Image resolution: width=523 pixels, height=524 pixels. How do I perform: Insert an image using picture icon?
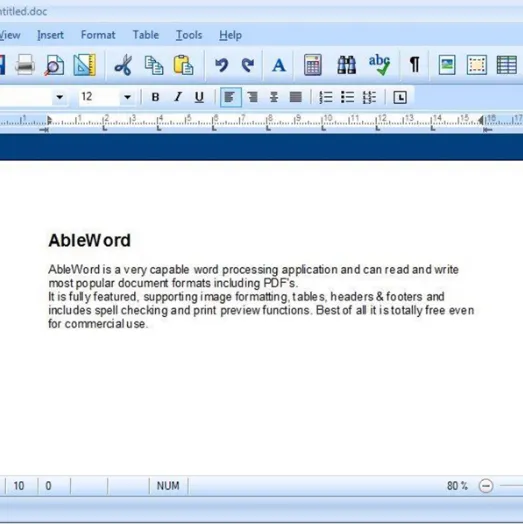[447, 64]
